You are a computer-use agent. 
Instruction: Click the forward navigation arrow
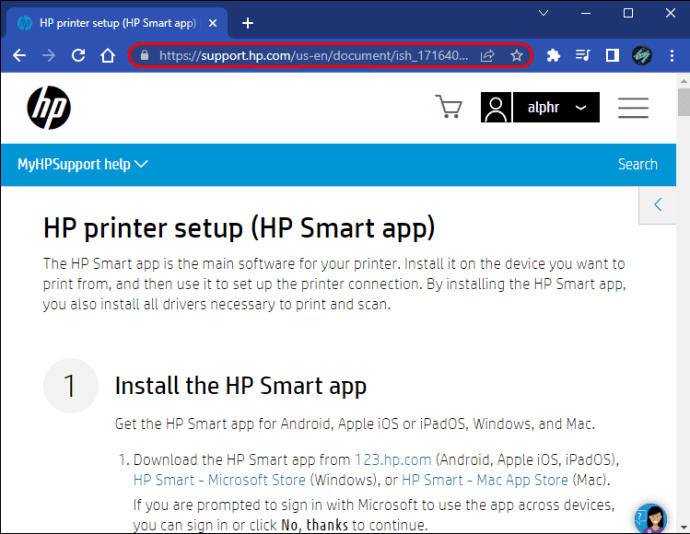(49, 55)
